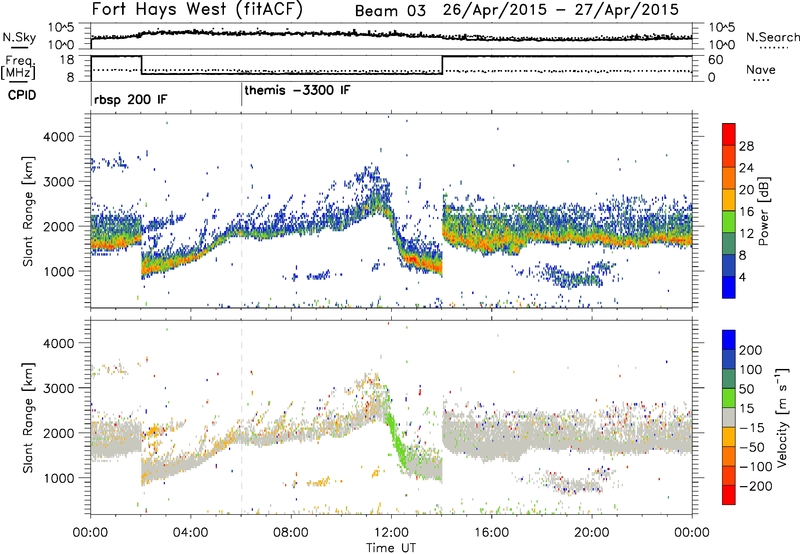This screenshot has width=800, height=554.
Task: Pick the blue bottom segment of the Power color bar
Action: [729, 288]
